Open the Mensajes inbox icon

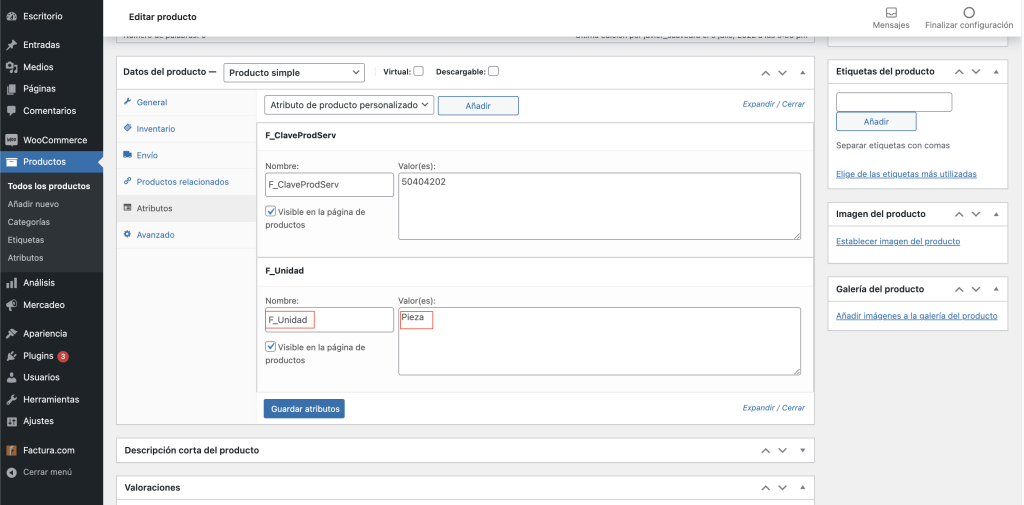[891, 12]
